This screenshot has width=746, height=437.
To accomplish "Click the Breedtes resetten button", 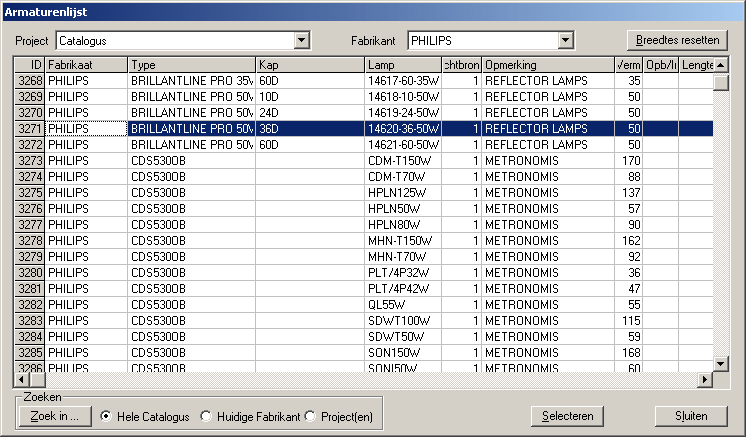I will (x=677, y=40).
